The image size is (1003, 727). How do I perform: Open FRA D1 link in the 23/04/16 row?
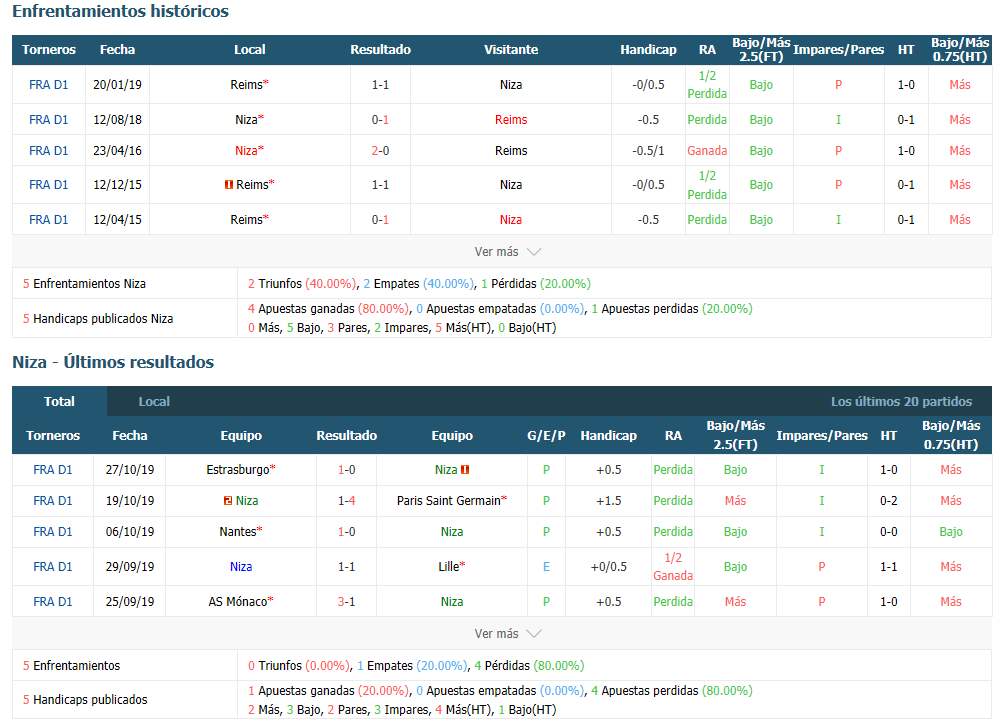click(49, 151)
